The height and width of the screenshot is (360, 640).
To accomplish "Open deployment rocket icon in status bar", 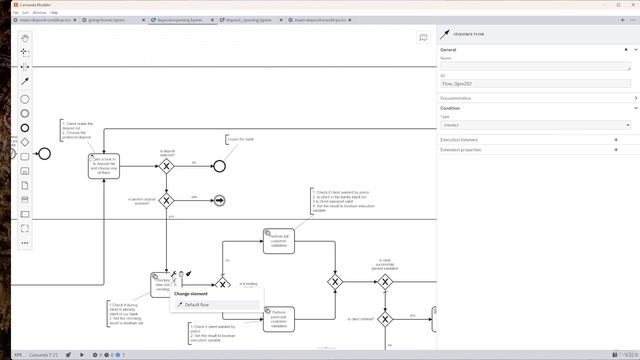I will coord(69,355).
